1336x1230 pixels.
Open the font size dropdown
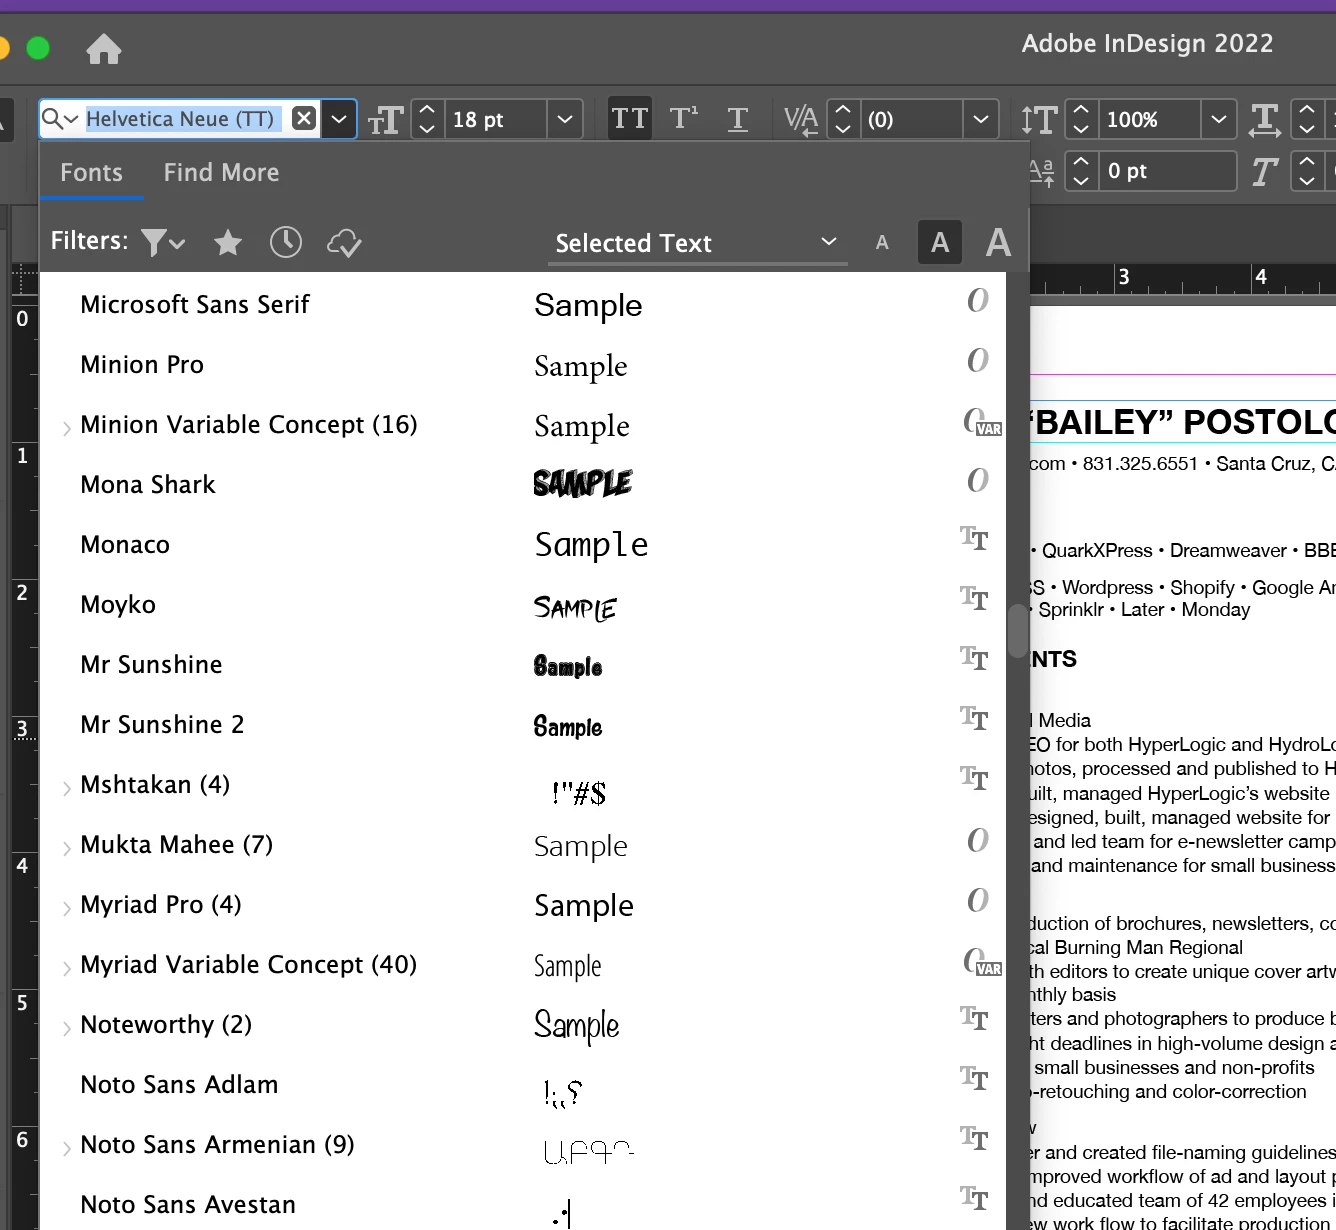pos(565,119)
